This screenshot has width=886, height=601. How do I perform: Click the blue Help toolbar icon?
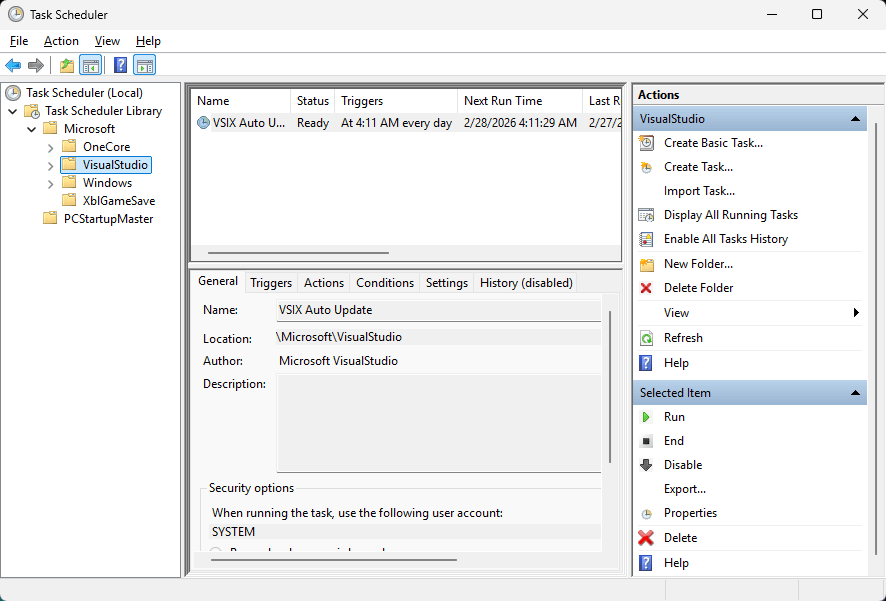[x=120, y=66]
